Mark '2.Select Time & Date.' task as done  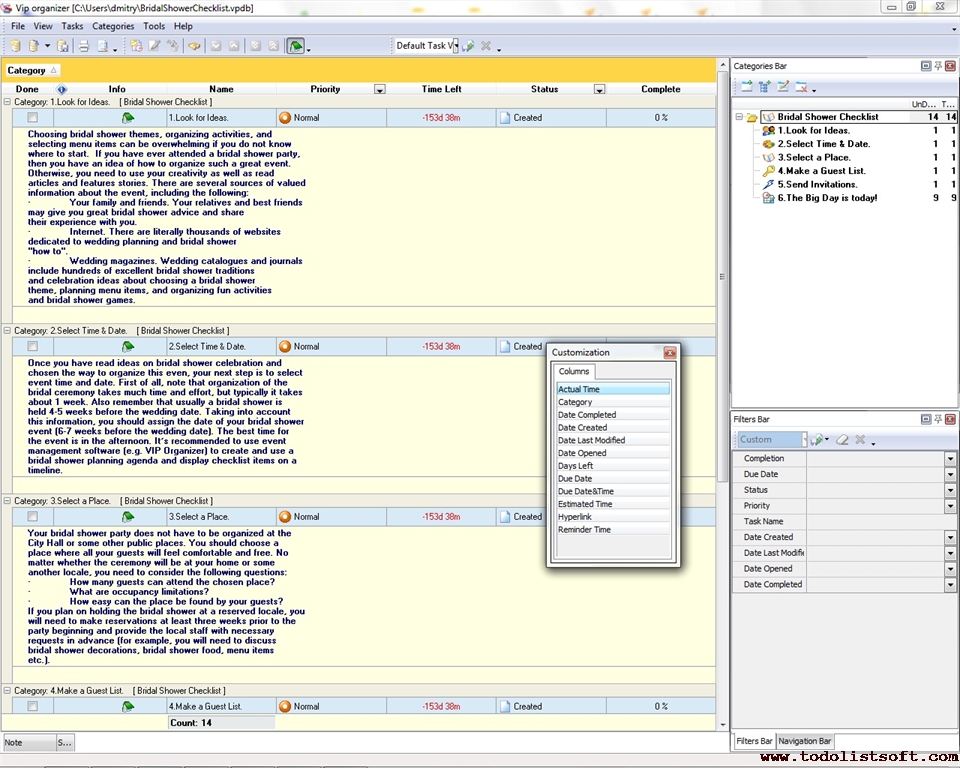click(33, 347)
